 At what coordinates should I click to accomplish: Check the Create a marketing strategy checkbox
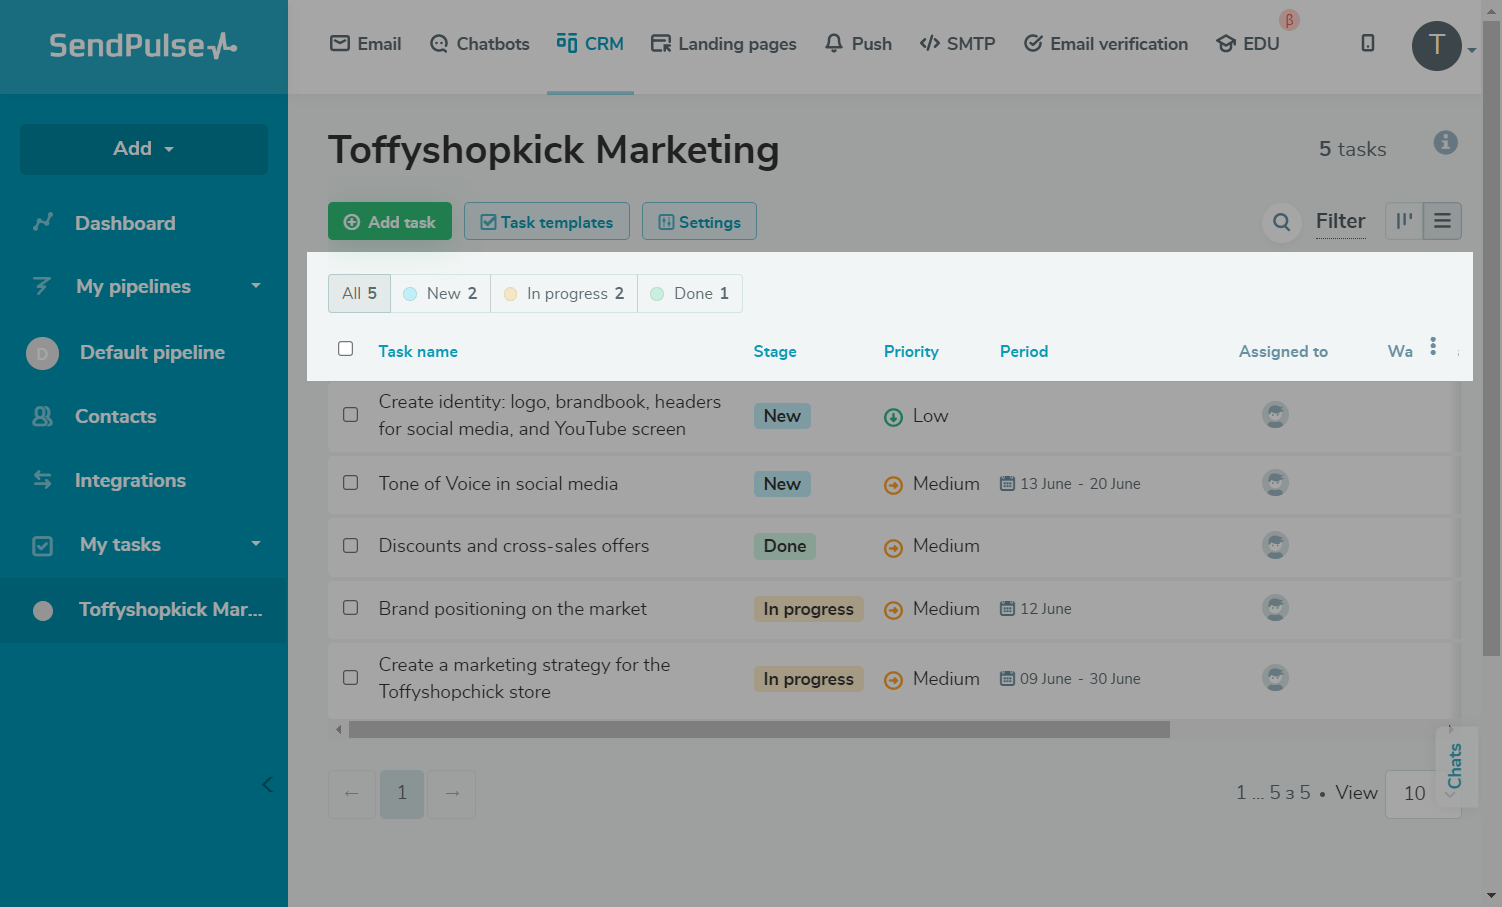coord(350,677)
